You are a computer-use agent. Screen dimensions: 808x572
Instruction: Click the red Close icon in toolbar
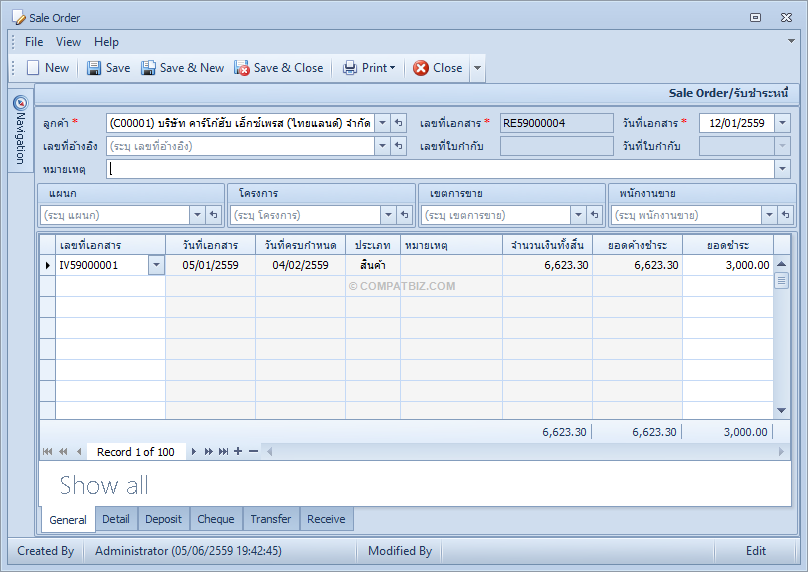[421, 68]
